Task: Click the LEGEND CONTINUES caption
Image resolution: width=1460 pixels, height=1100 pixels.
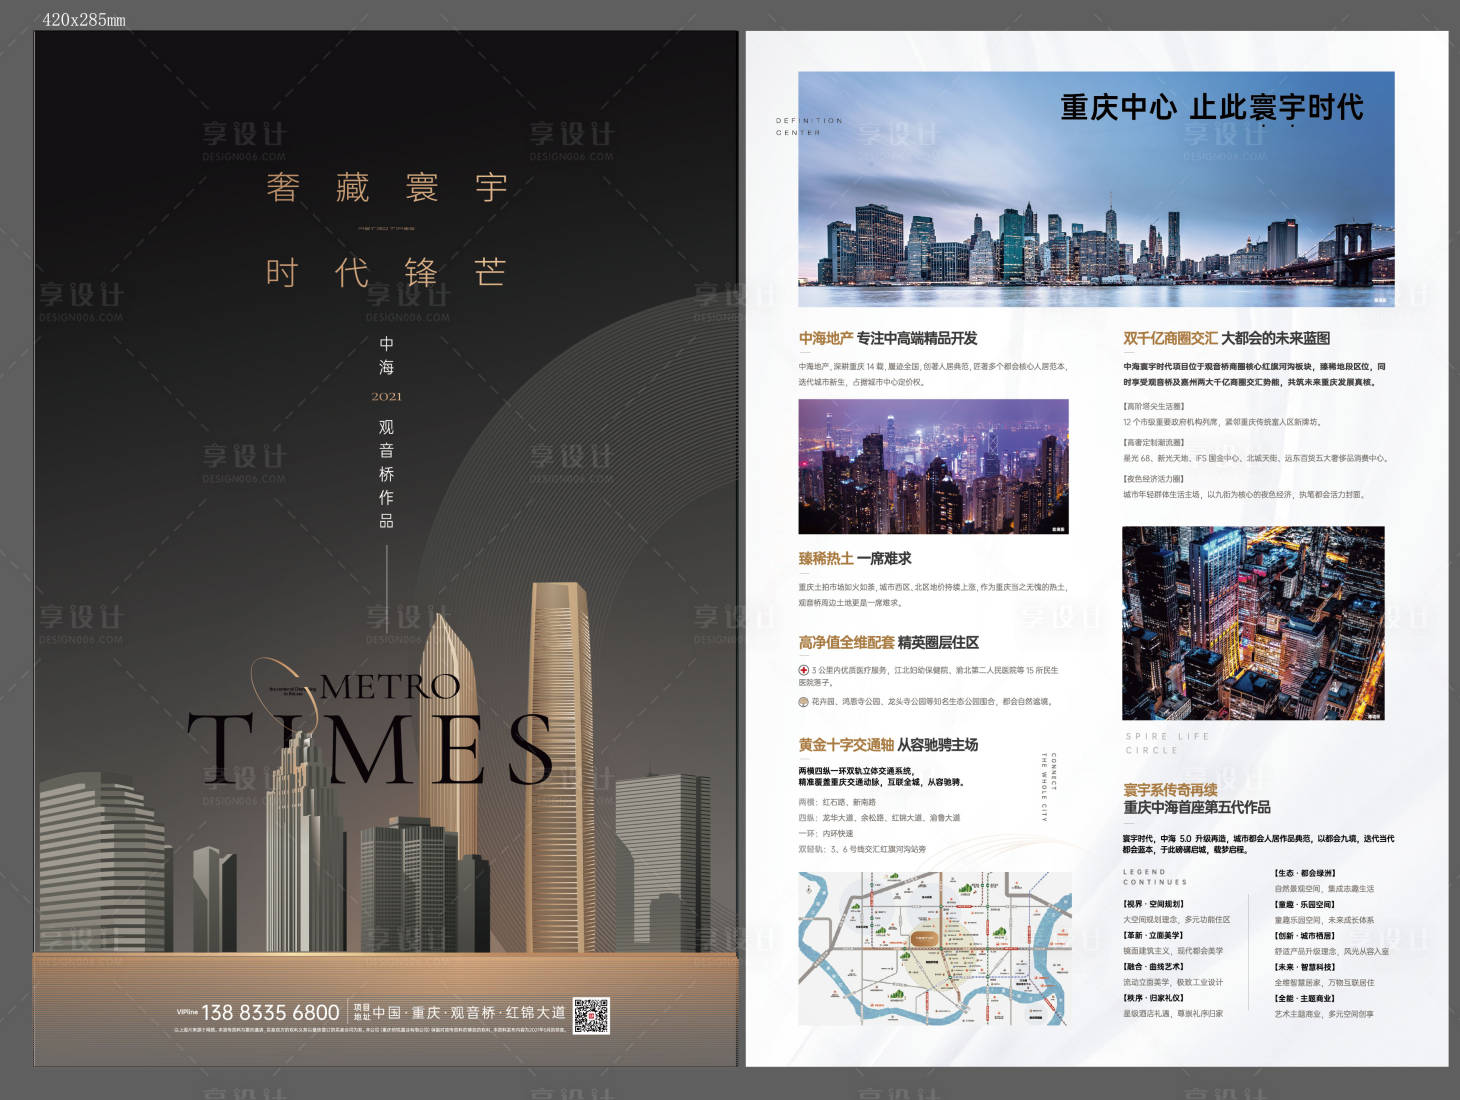Action: click(1155, 877)
